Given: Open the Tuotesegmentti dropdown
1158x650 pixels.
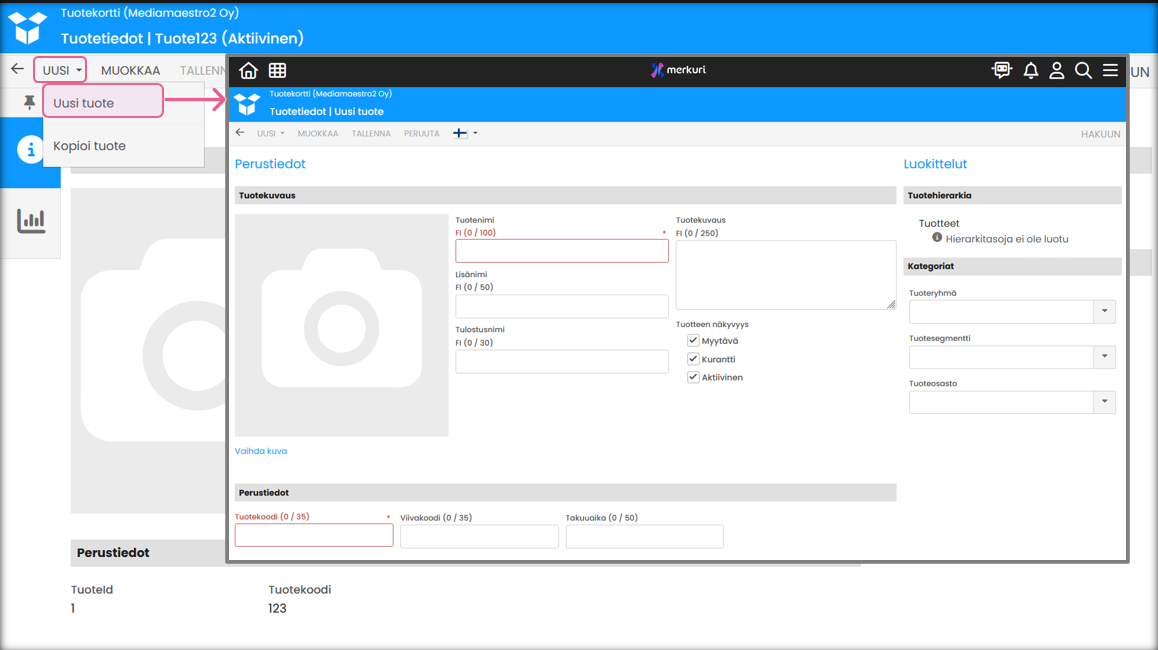Looking at the screenshot, I should click(1104, 357).
